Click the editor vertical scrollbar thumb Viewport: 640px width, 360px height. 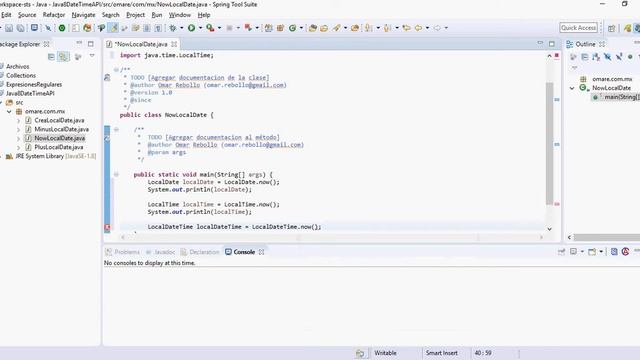549,143
